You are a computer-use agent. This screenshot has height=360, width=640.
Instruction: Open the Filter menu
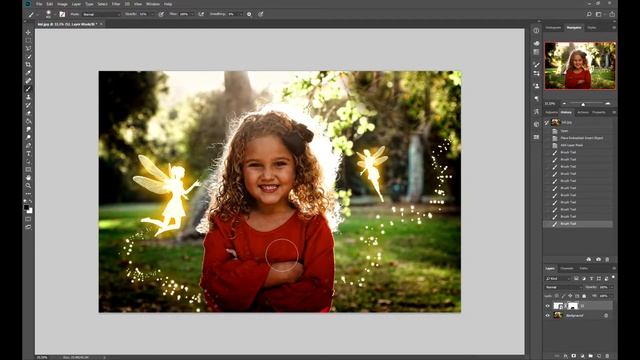pyautogui.click(x=116, y=4)
